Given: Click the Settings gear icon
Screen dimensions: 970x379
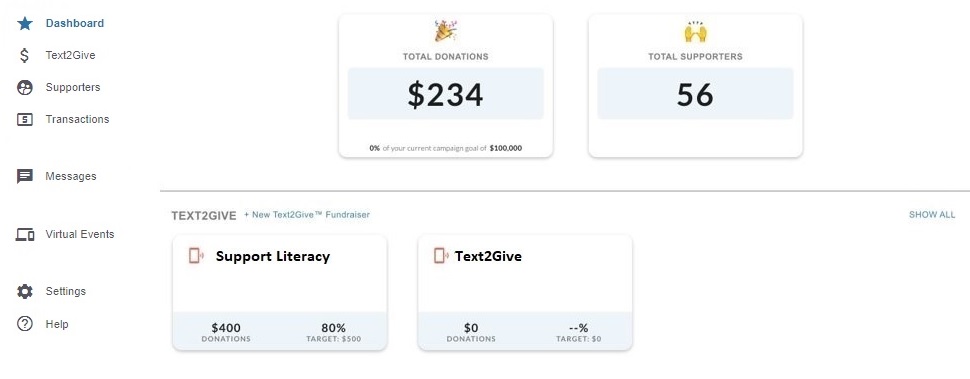Looking at the screenshot, I should tap(25, 291).
